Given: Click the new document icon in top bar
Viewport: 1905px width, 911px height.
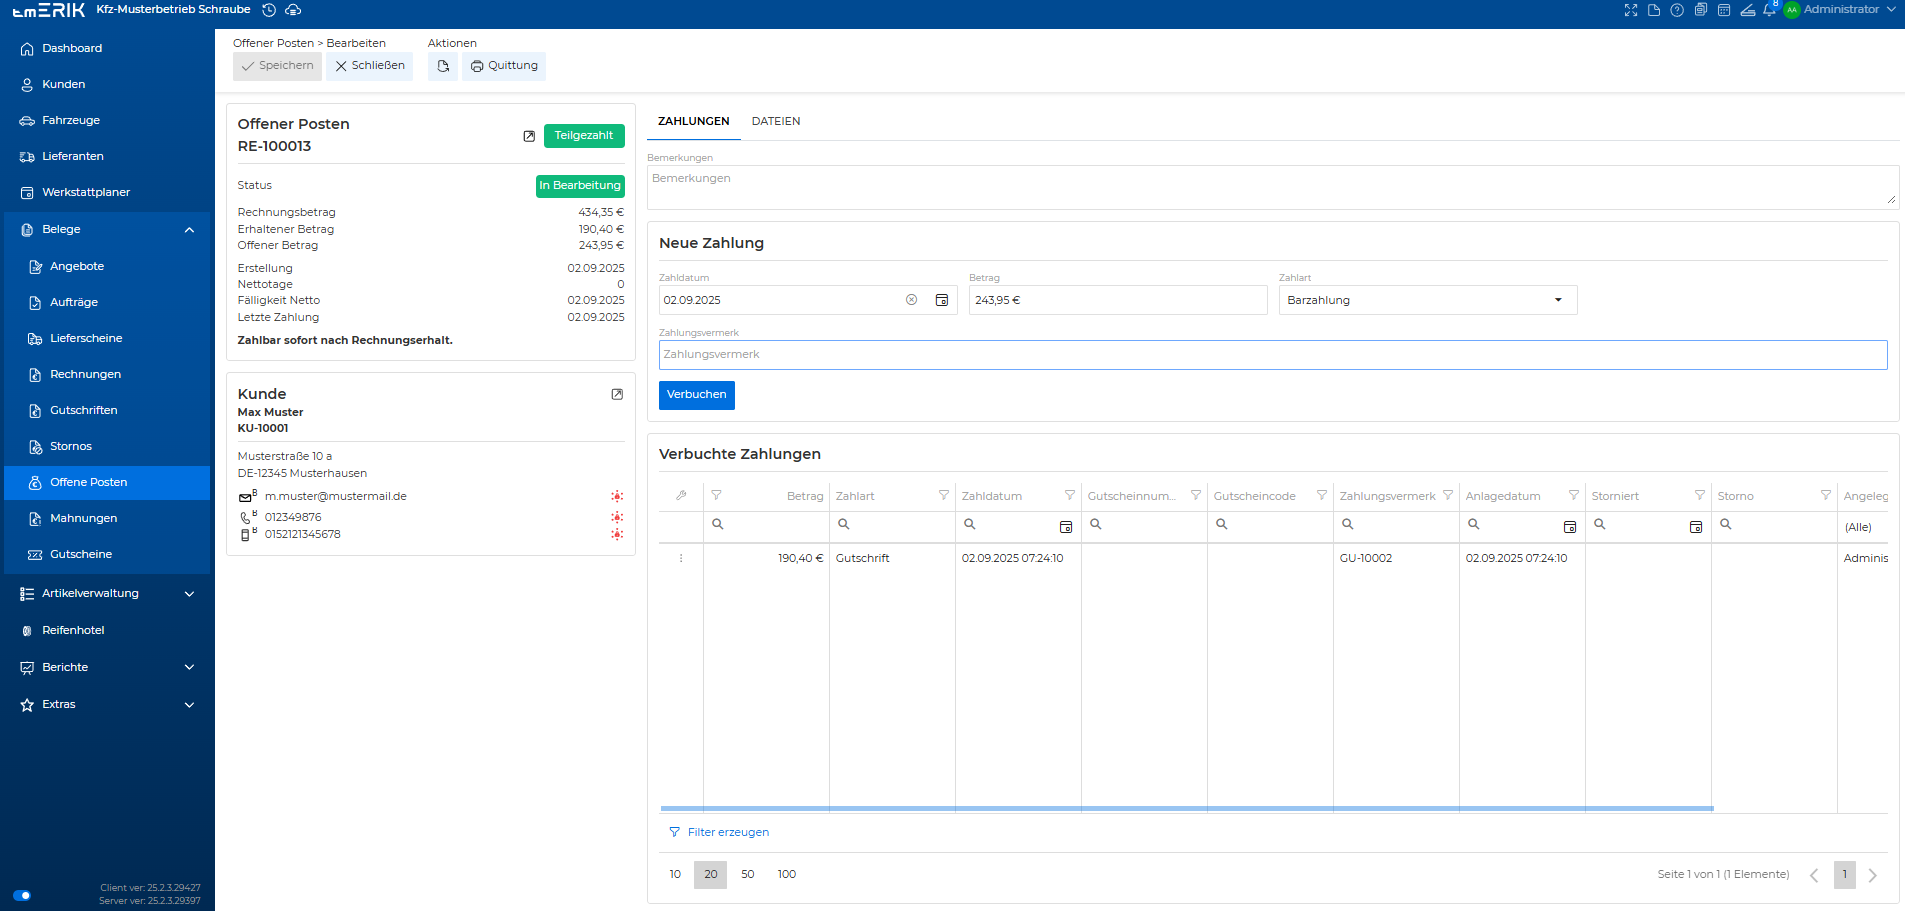Looking at the screenshot, I should 1654,10.
